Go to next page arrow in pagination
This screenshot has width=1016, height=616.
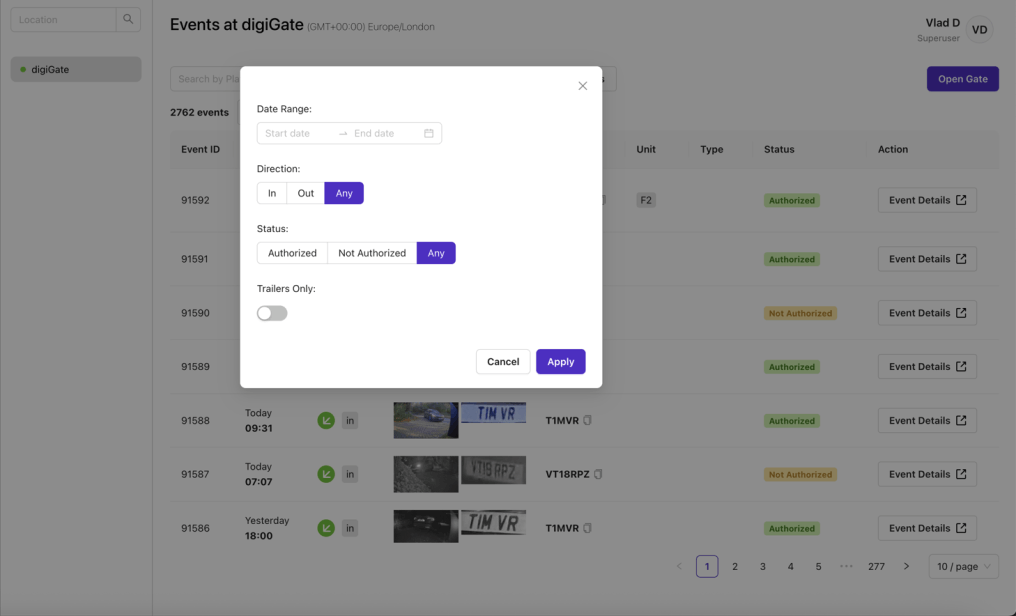pos(906,566)
